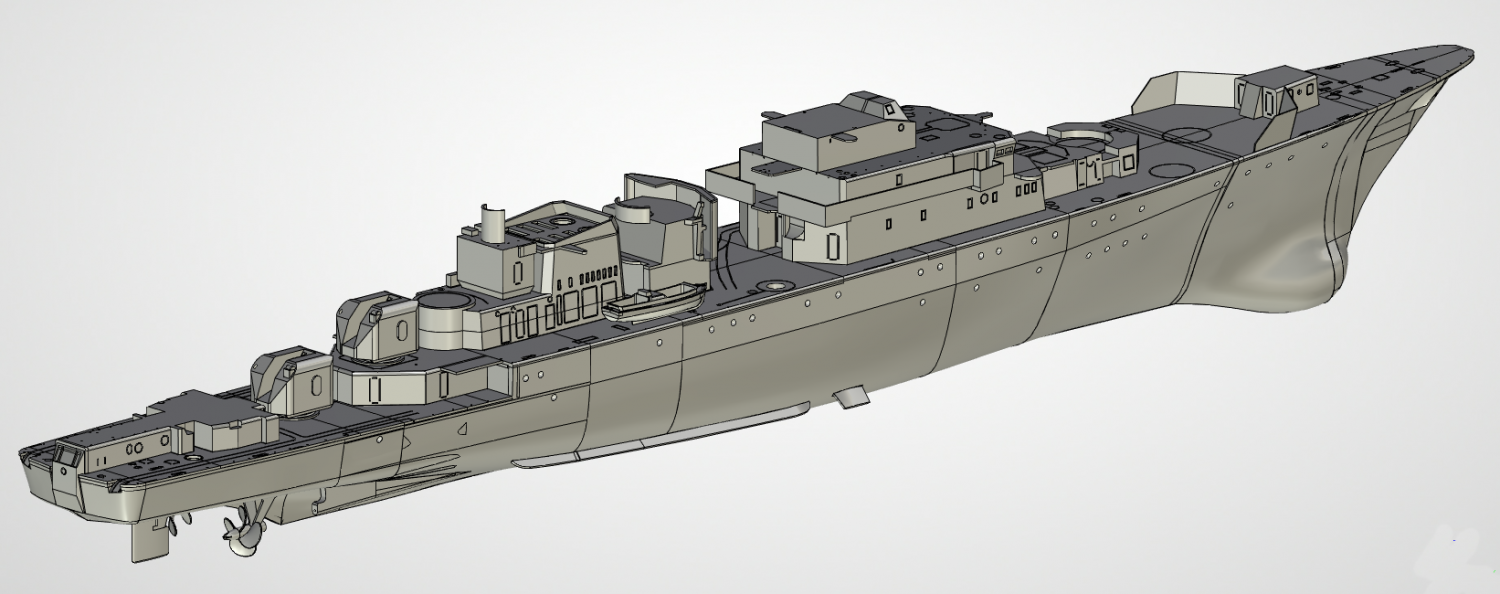The height and width of the screenshot is (594, 1500).
Task: Click the circular hatch on the midship deck
Action: [x=776, y=286]
